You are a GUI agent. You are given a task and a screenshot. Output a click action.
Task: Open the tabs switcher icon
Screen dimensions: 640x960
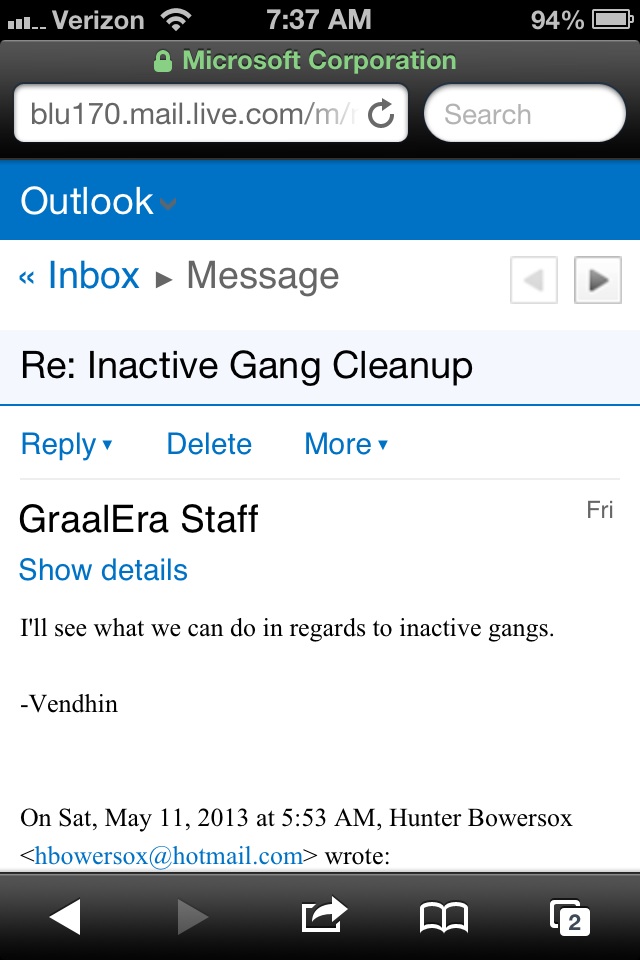(569, 917)
